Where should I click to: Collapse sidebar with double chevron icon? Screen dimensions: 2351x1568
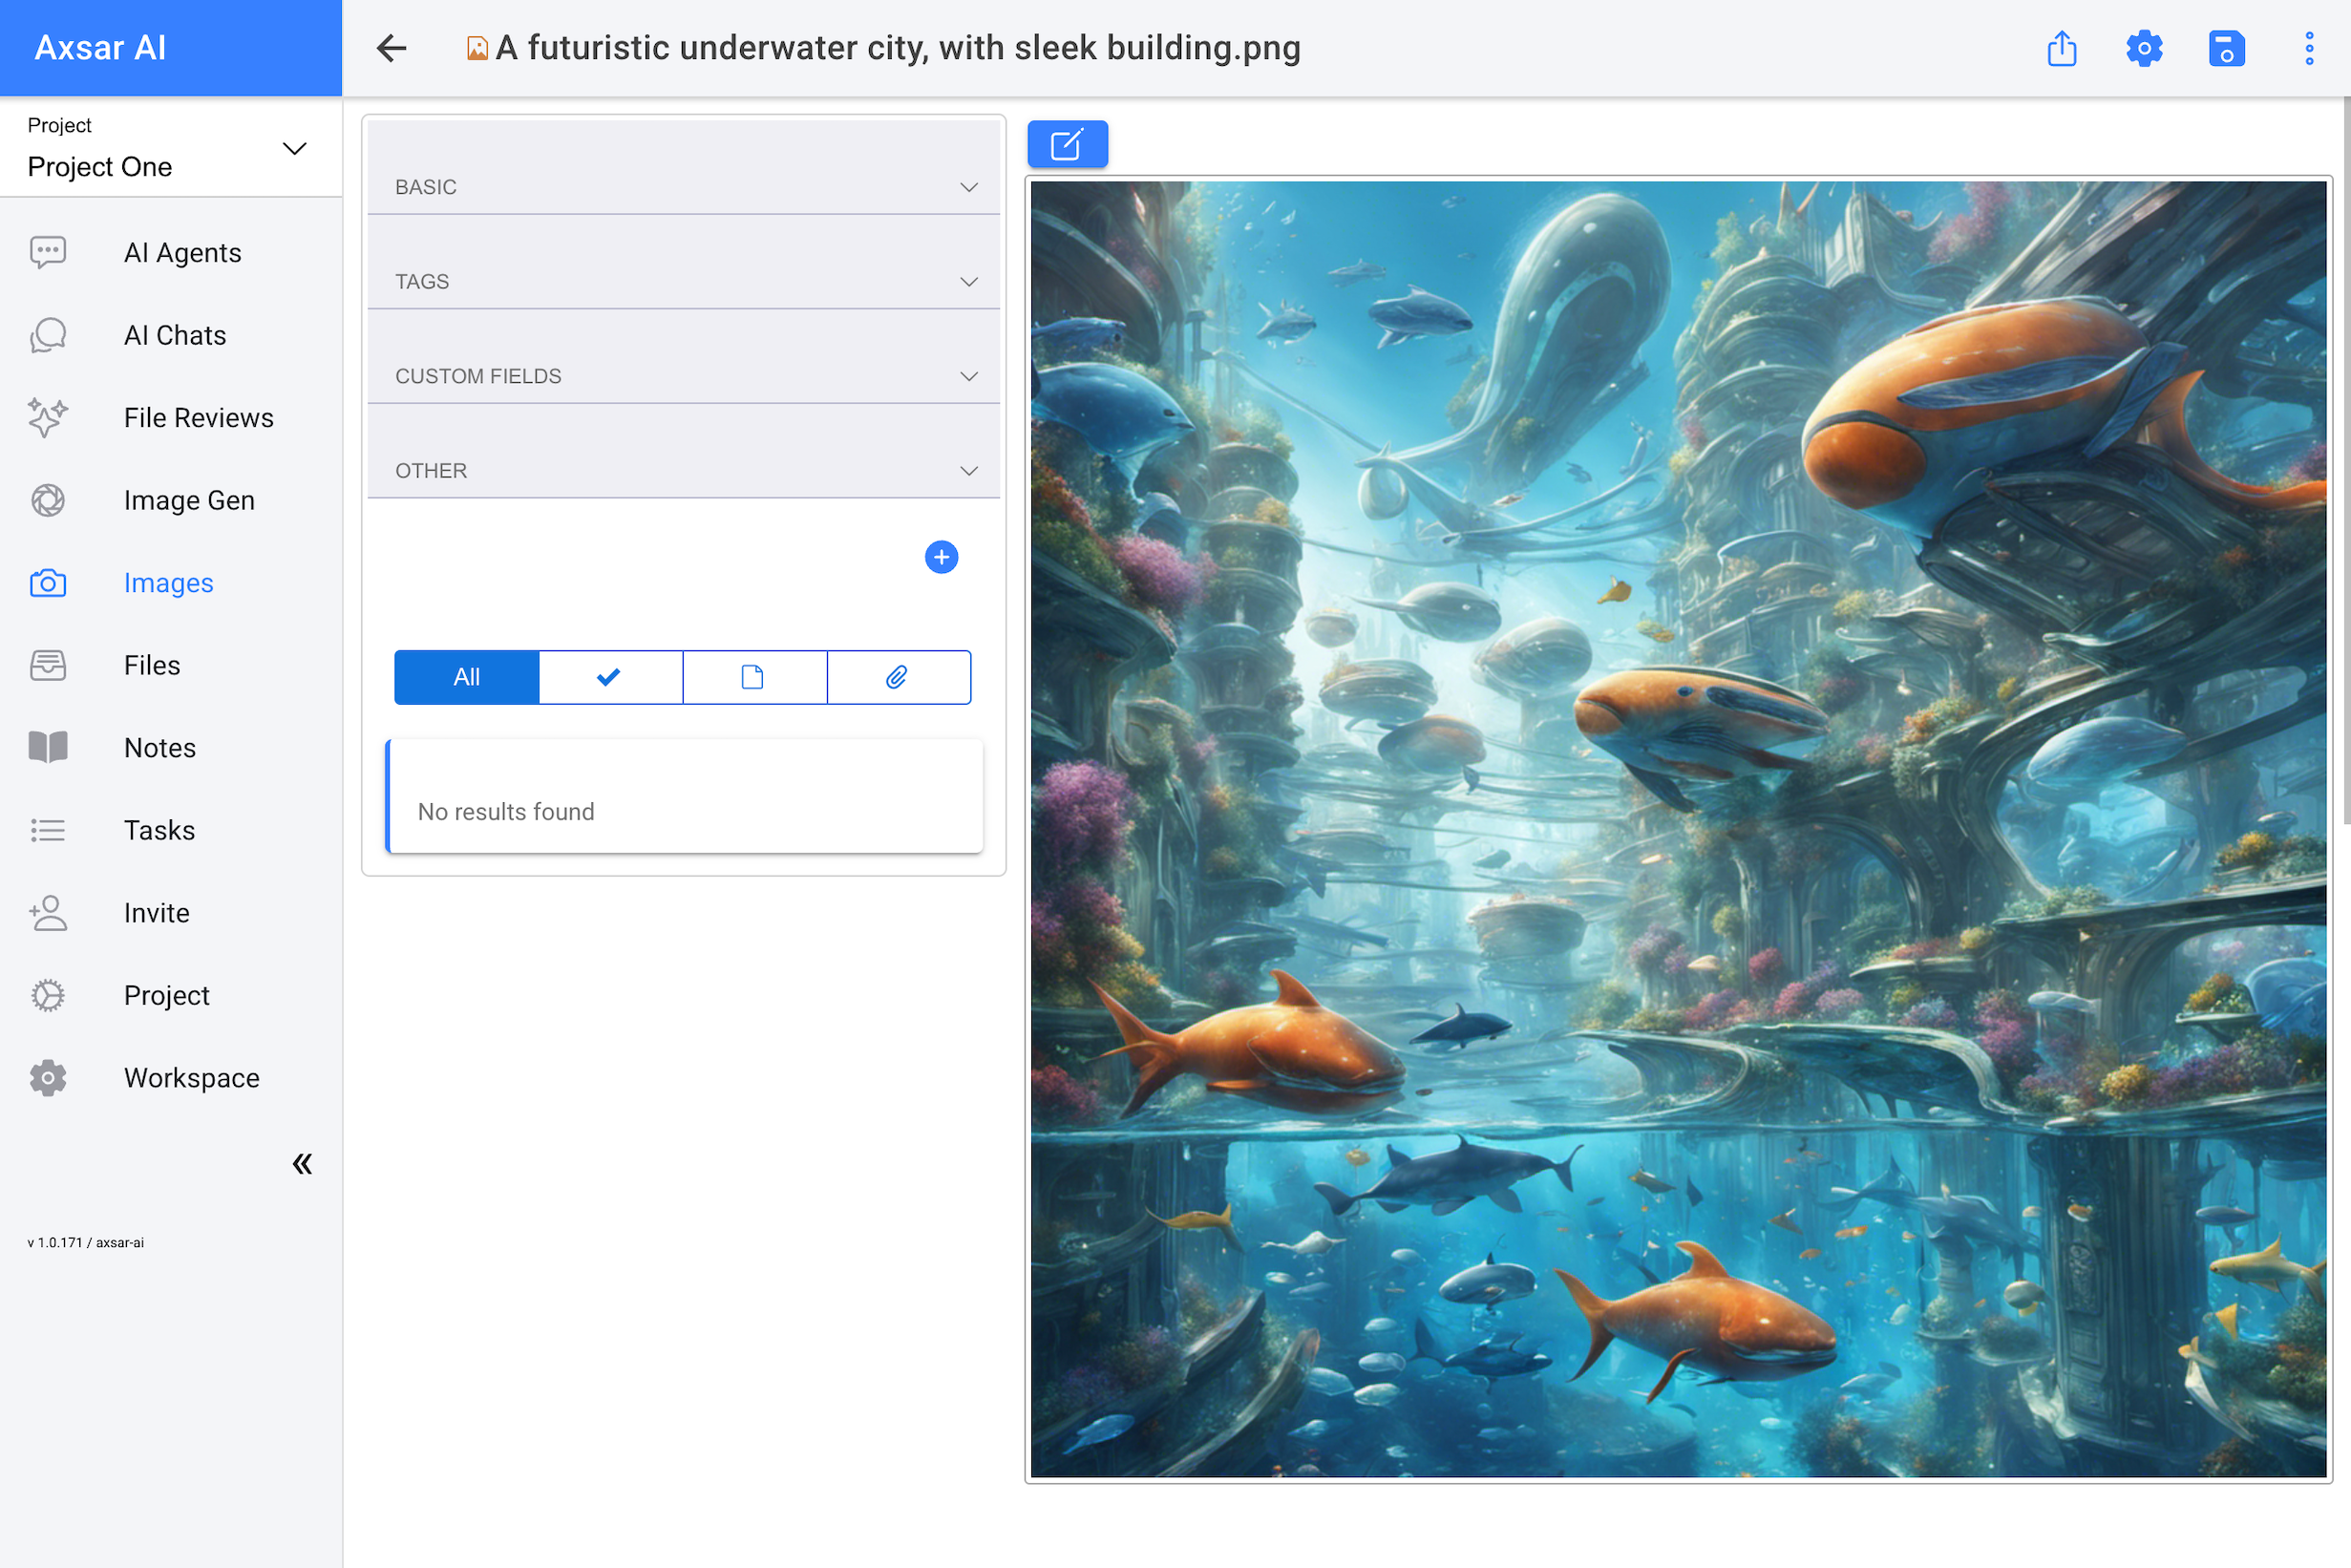[302, 1163]
